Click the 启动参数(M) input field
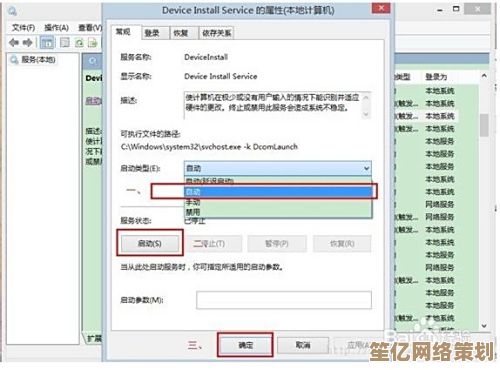Viewport: 500px width, 370px height. pyautogui.click(x=284, y=300)
